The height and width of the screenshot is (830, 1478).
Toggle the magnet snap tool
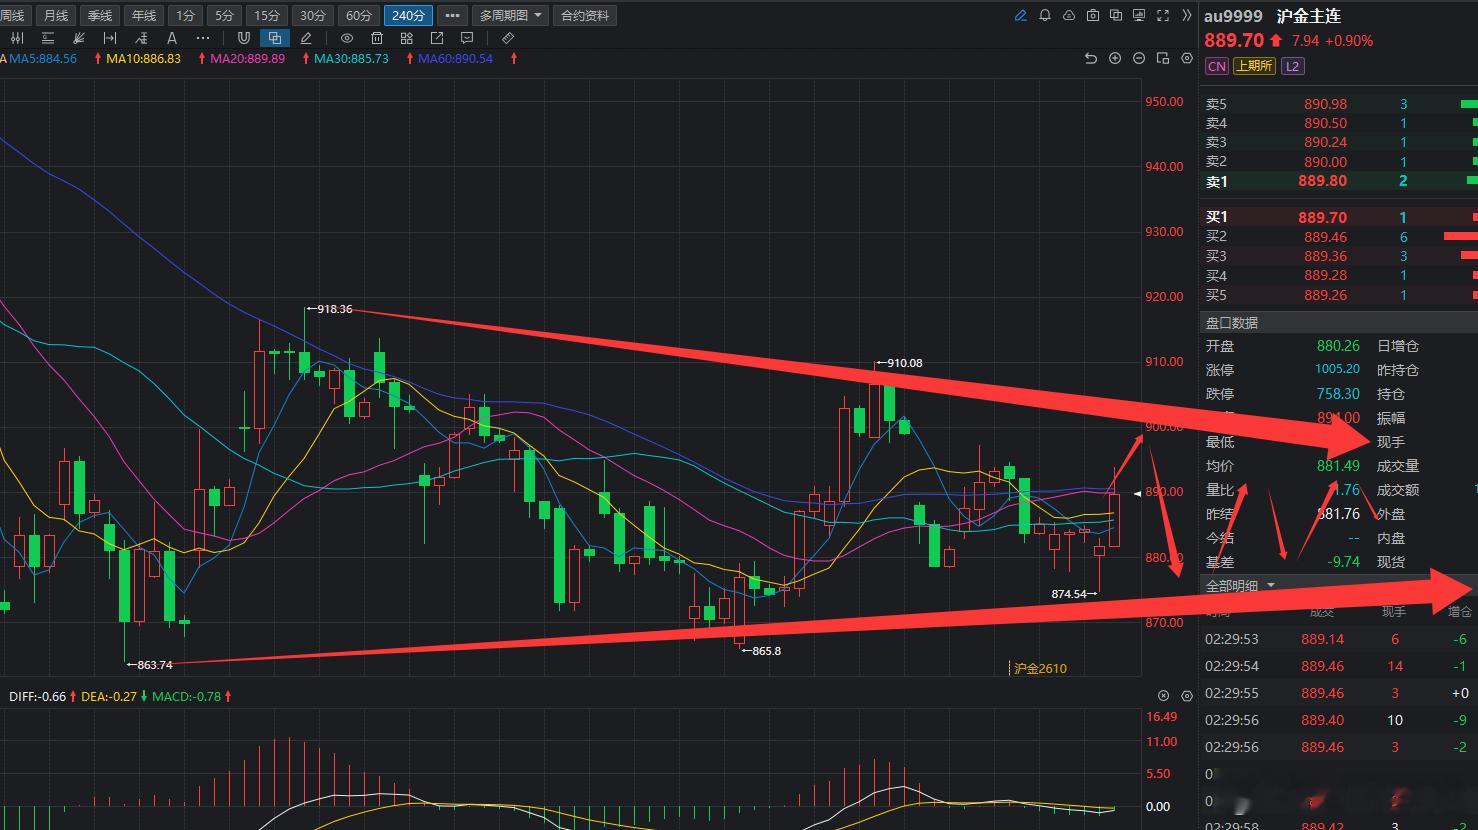[x=243, y=38]
